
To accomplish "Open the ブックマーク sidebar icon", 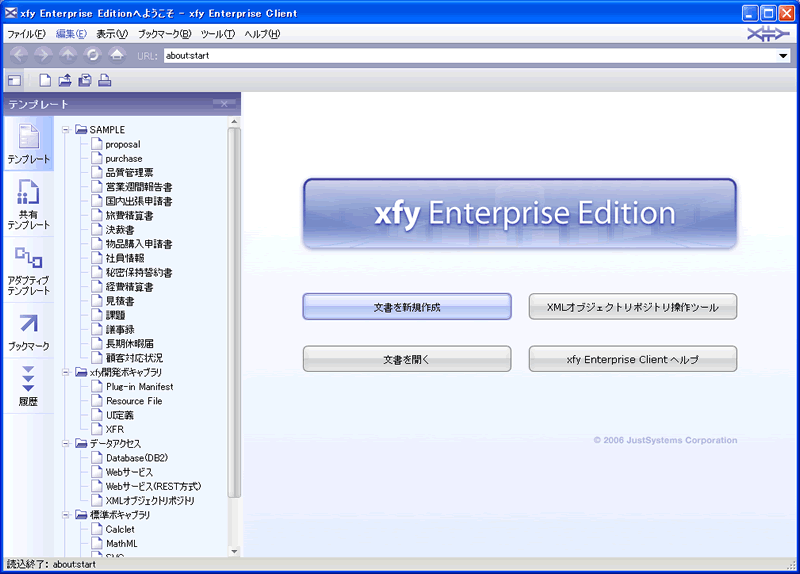I will pos(29,332).
